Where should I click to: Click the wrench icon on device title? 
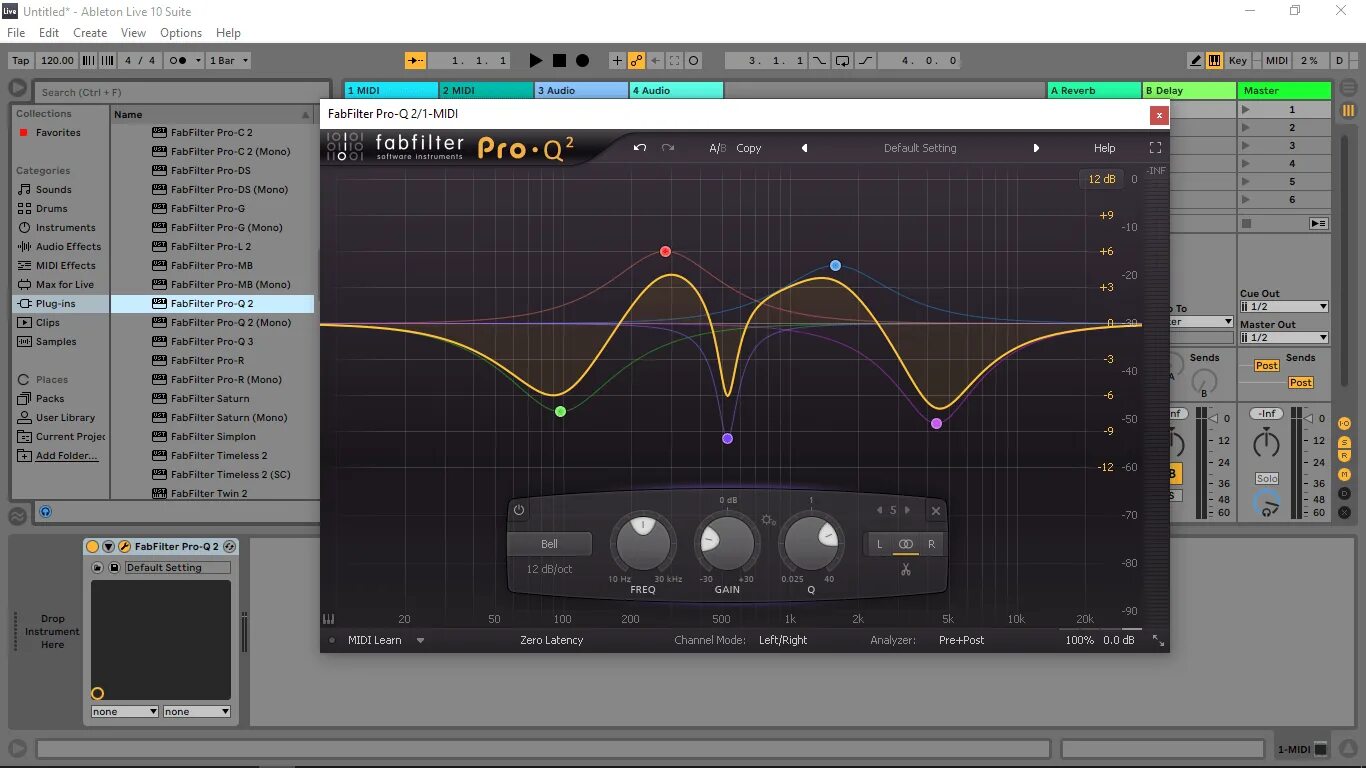[x=124, y=546]
